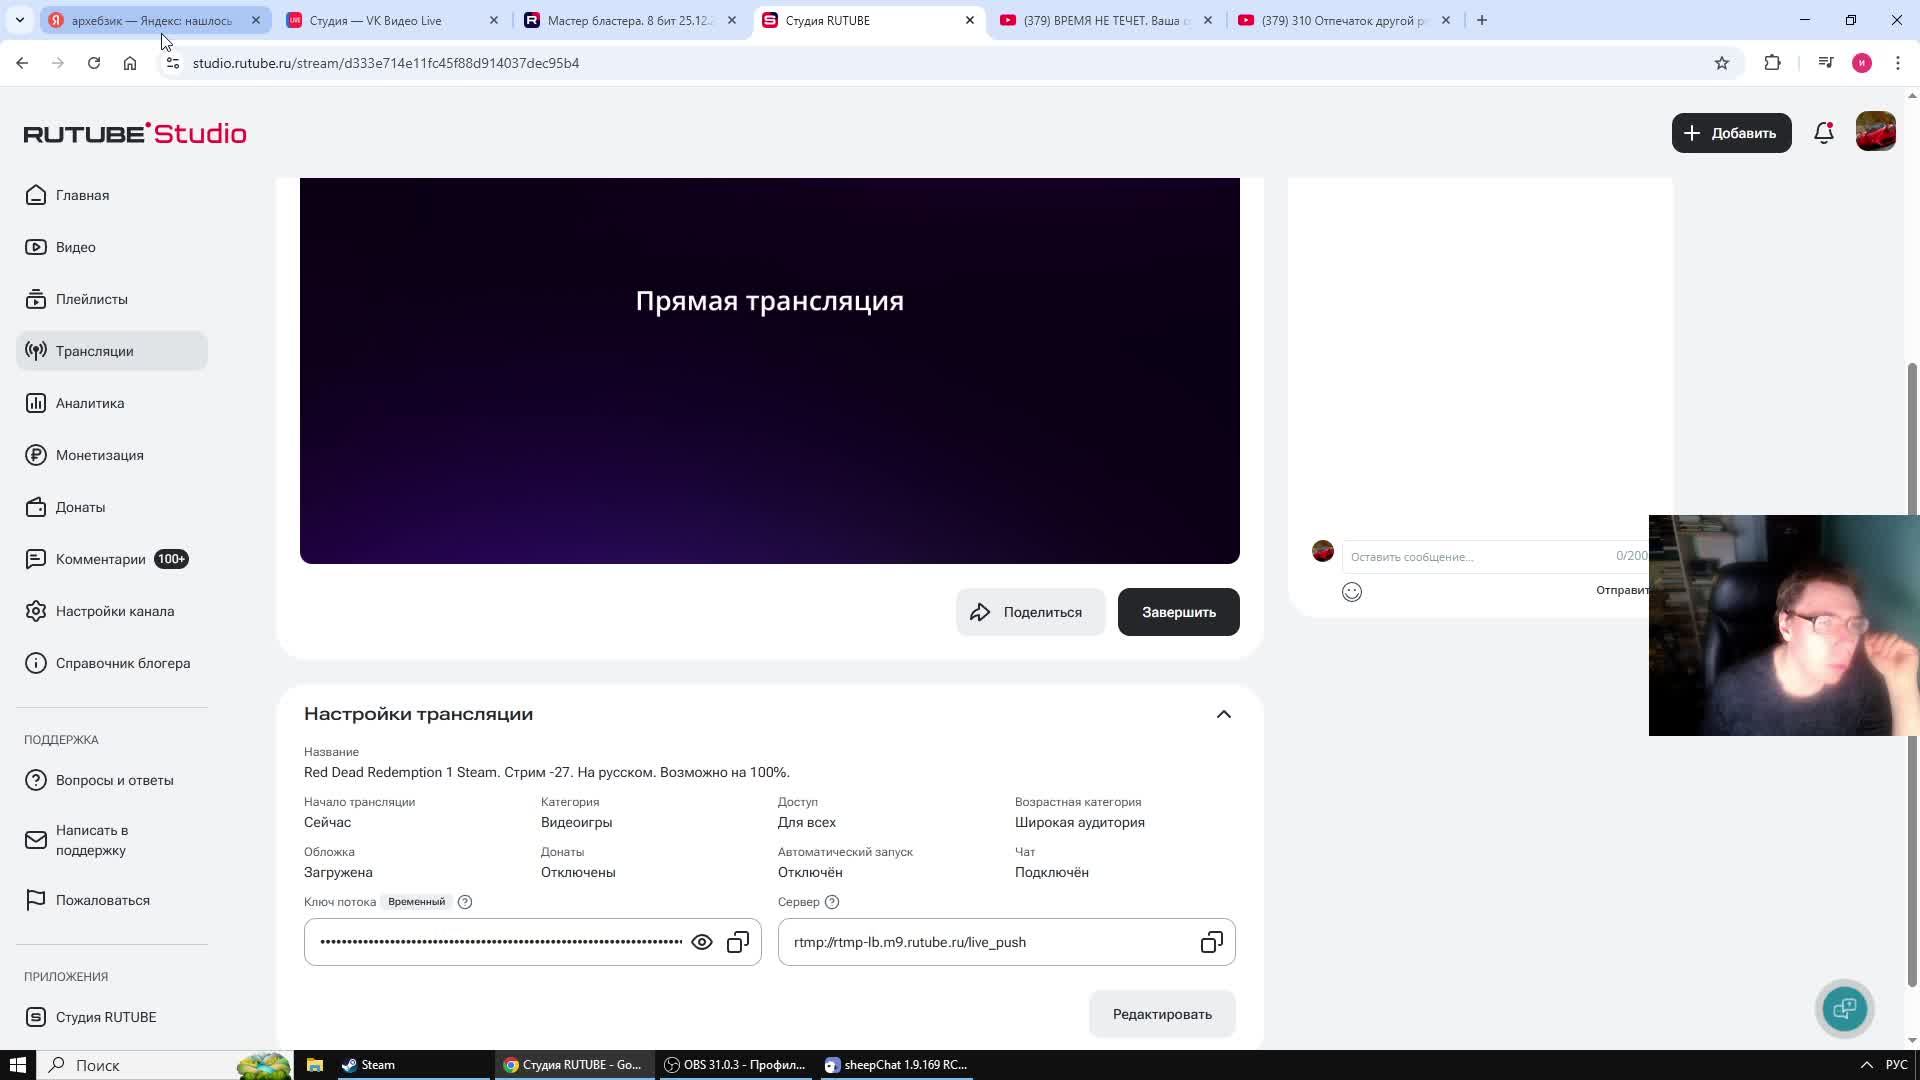Open the tab search dropdown arrow
The width and height of the screenshot is (1920, 1080).
tap(19, 20)
